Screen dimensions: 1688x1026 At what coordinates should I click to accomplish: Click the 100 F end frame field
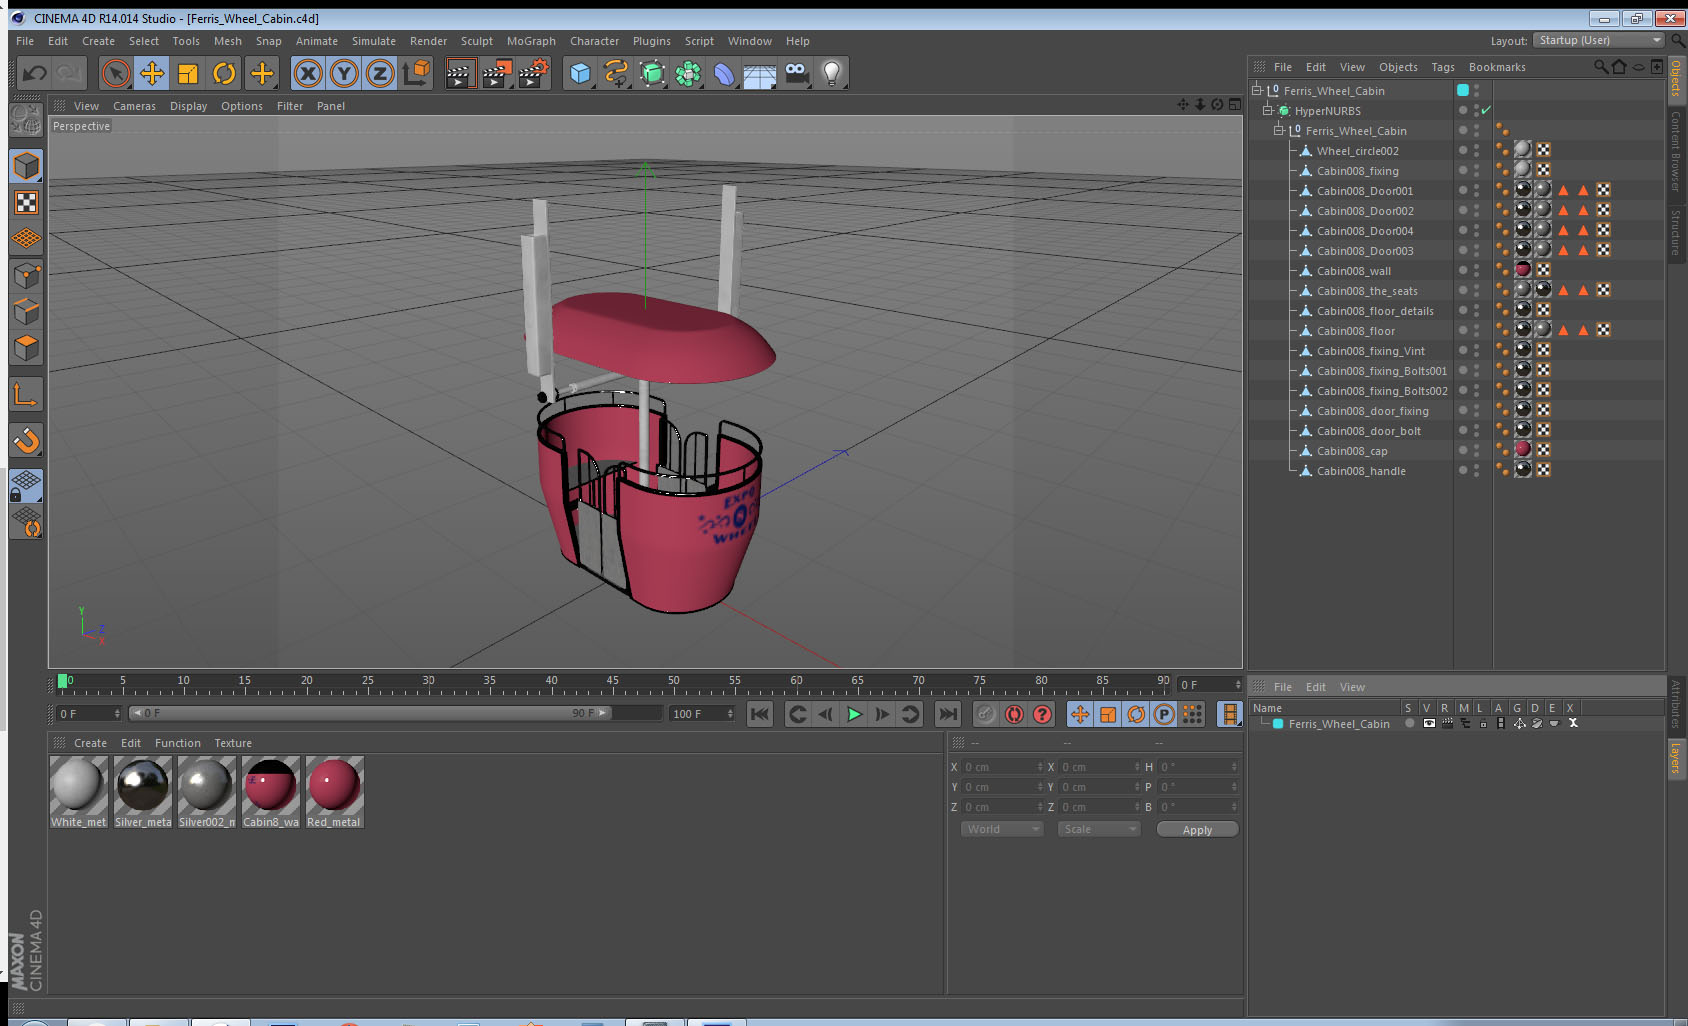[701, 713]
